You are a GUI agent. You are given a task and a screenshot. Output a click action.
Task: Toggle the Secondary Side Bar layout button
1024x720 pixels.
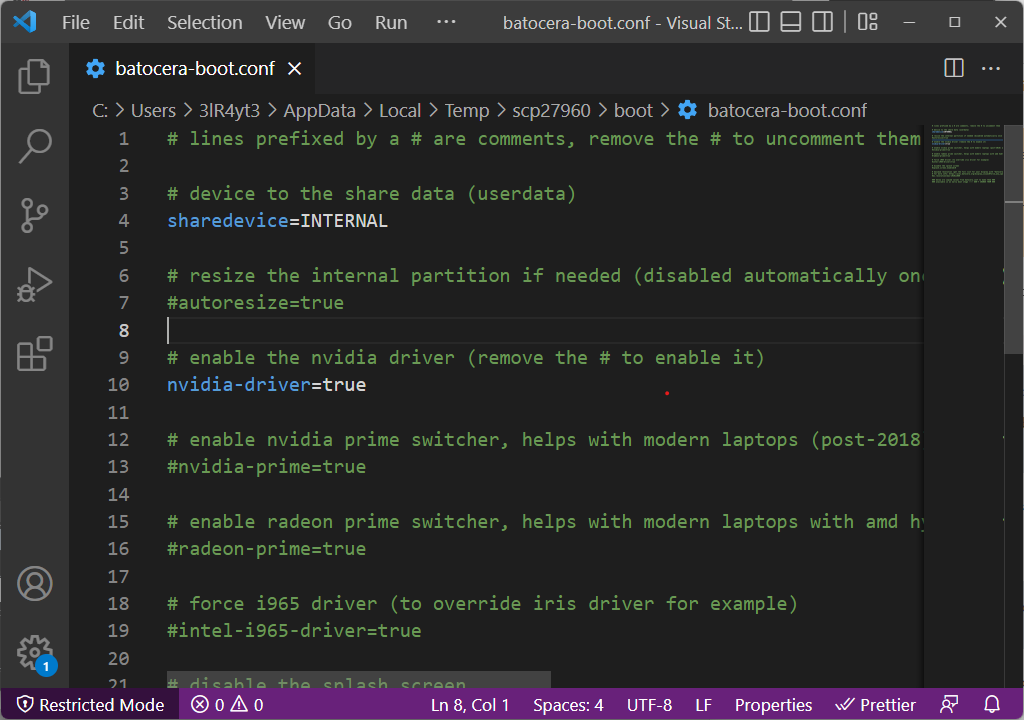822,22
